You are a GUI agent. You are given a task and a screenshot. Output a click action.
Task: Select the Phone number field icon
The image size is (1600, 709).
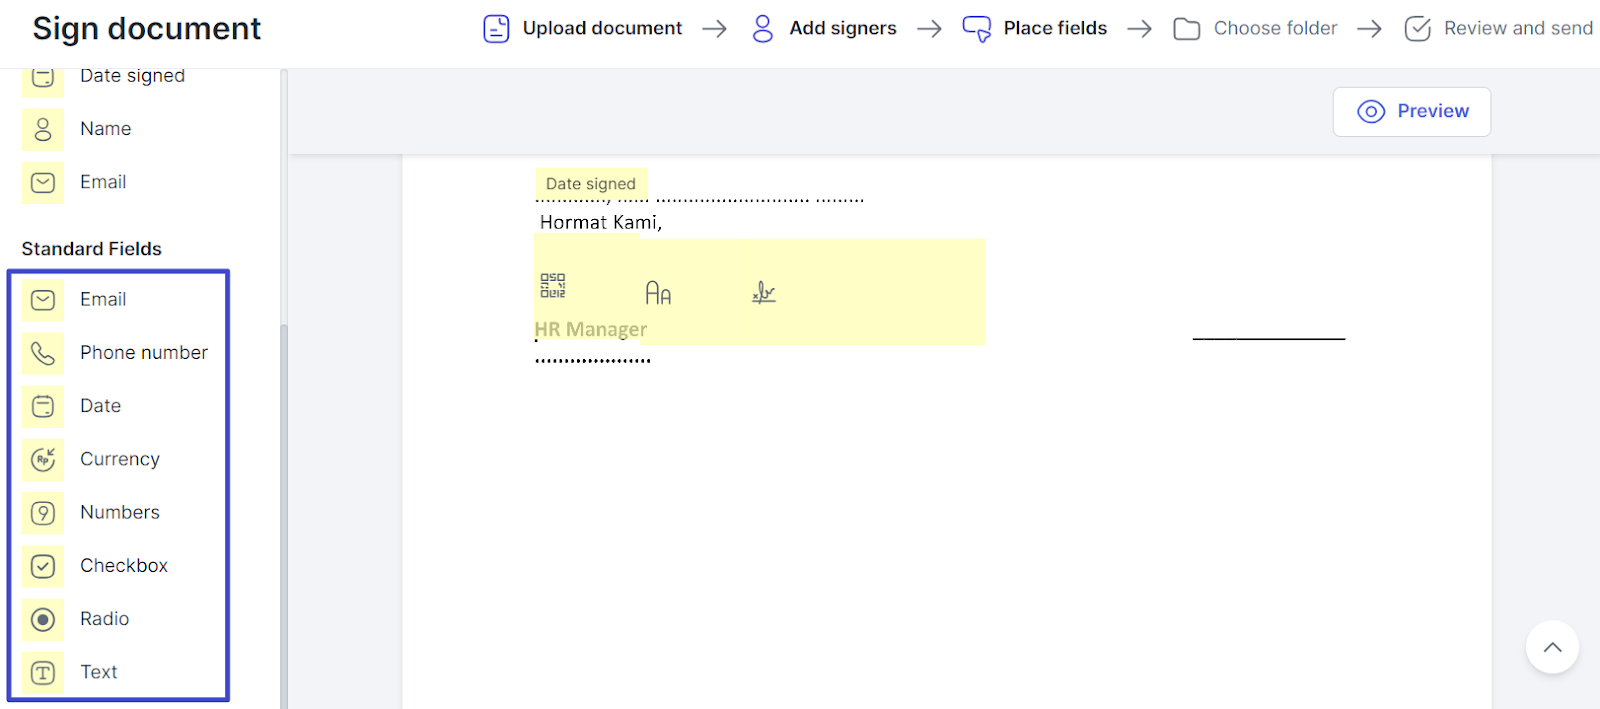click(43, 353)
